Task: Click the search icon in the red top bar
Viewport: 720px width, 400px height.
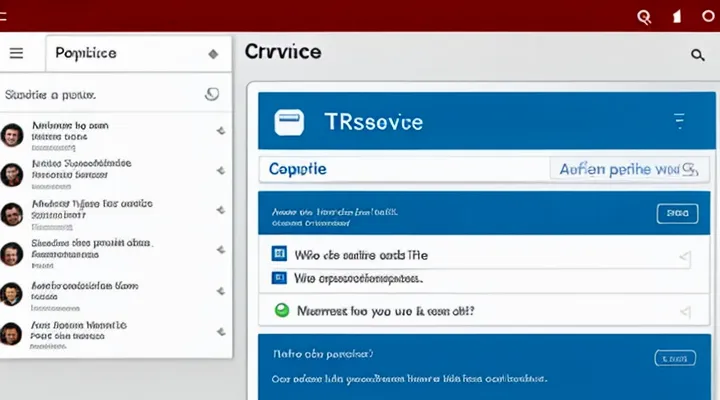Action: (x=644, y=16)
